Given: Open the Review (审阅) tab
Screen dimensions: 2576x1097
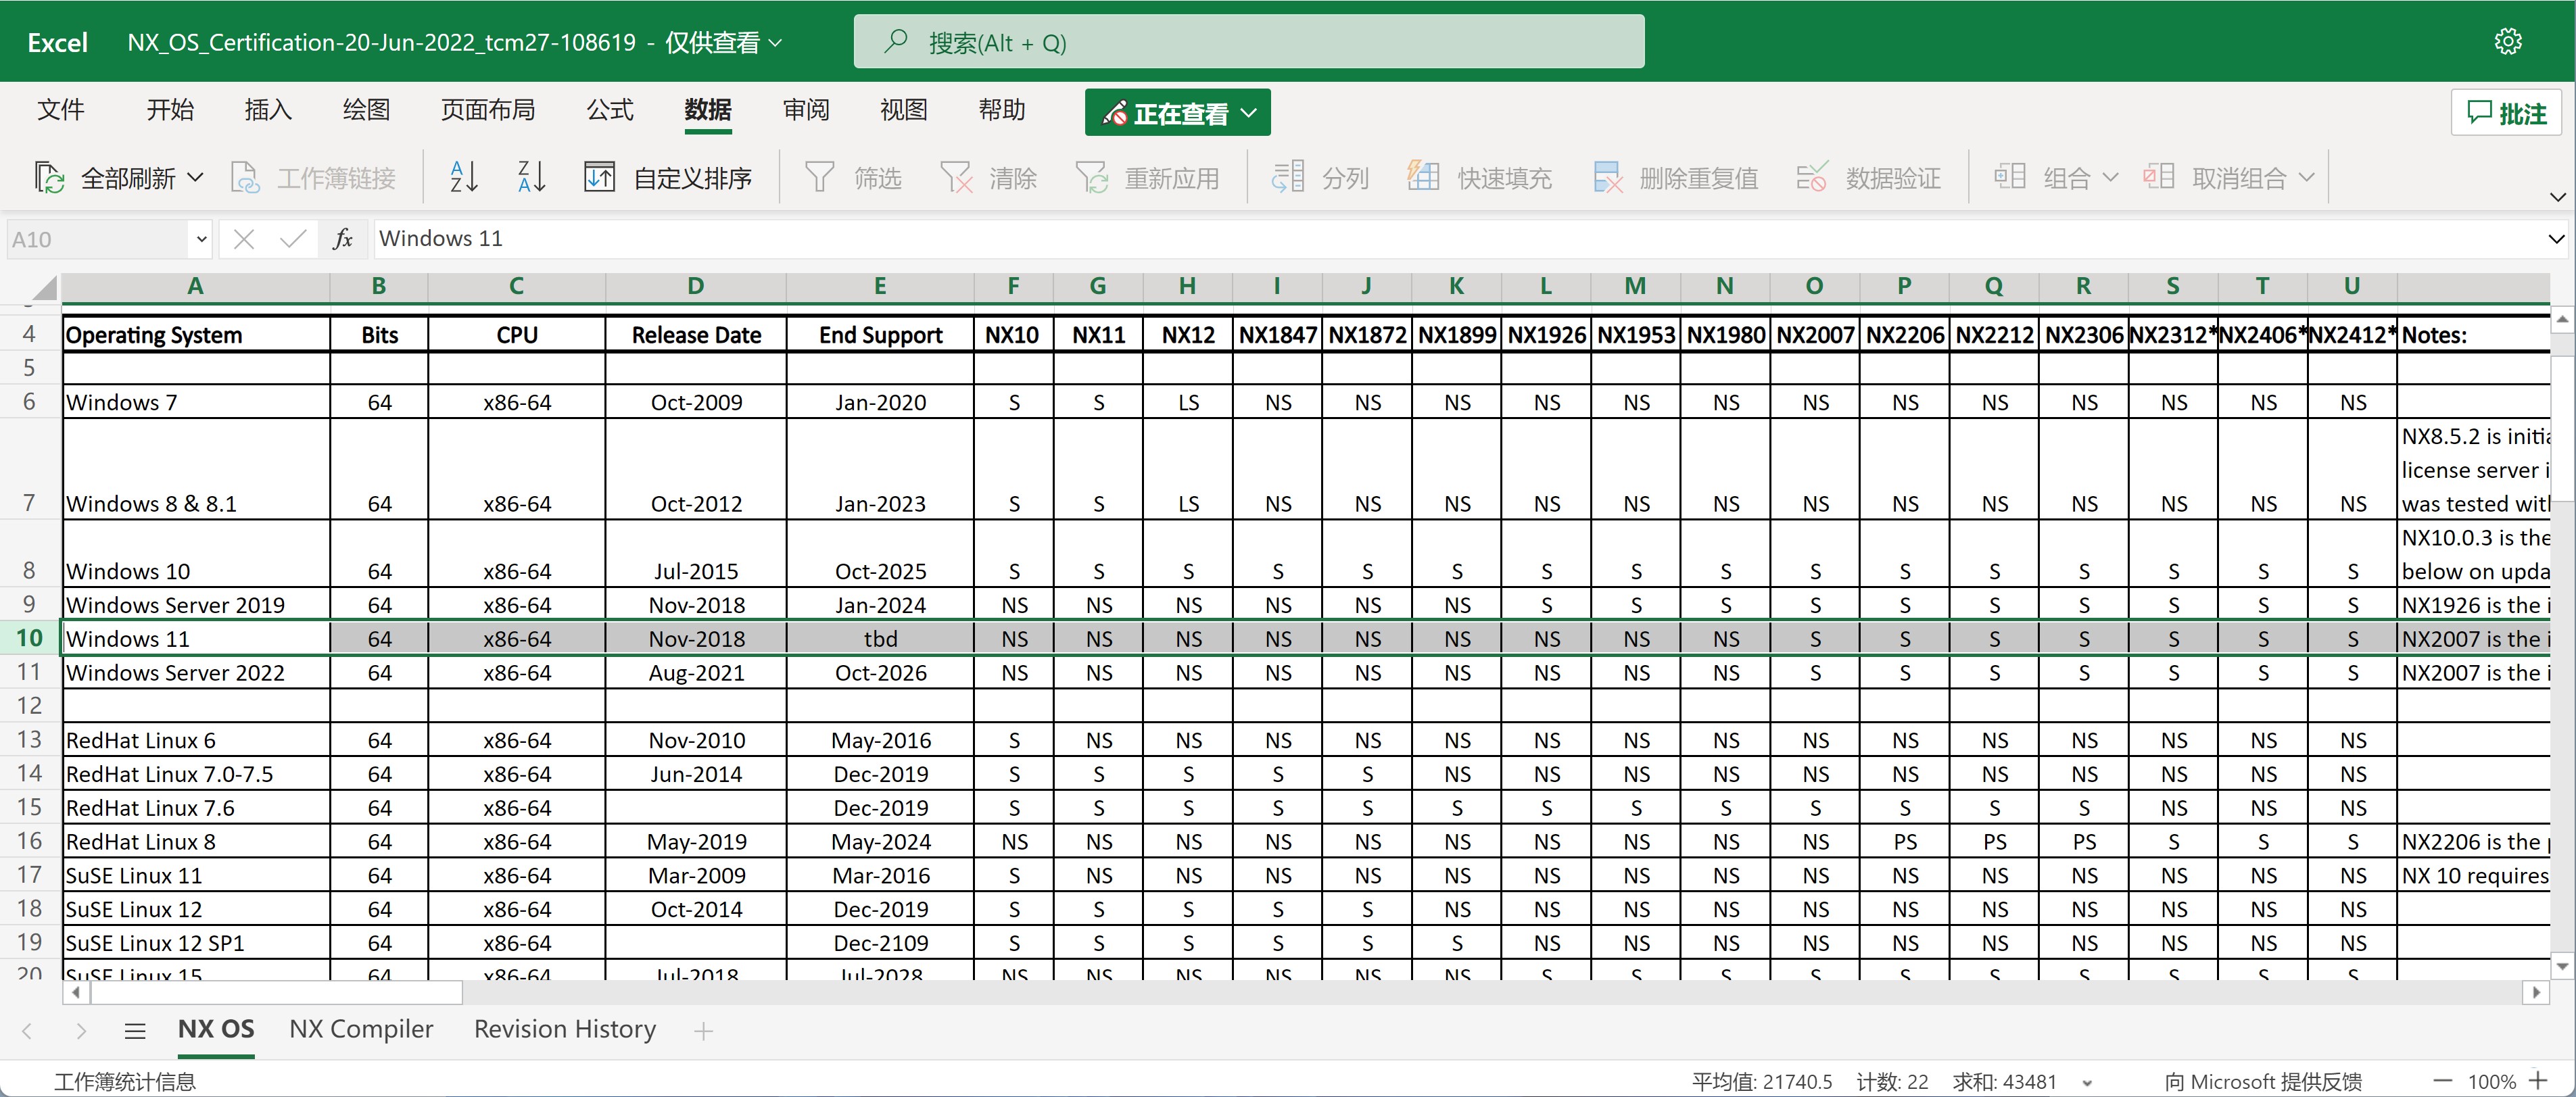Looking at the screenshot, I should [806, 110].
